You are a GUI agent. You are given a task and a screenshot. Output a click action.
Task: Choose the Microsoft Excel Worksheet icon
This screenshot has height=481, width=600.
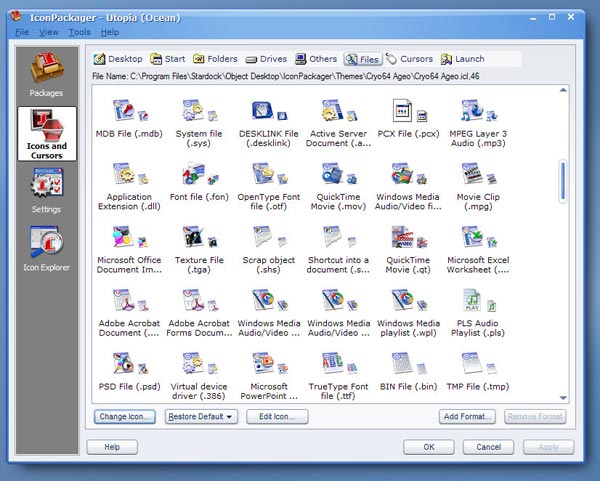point(477,238)
